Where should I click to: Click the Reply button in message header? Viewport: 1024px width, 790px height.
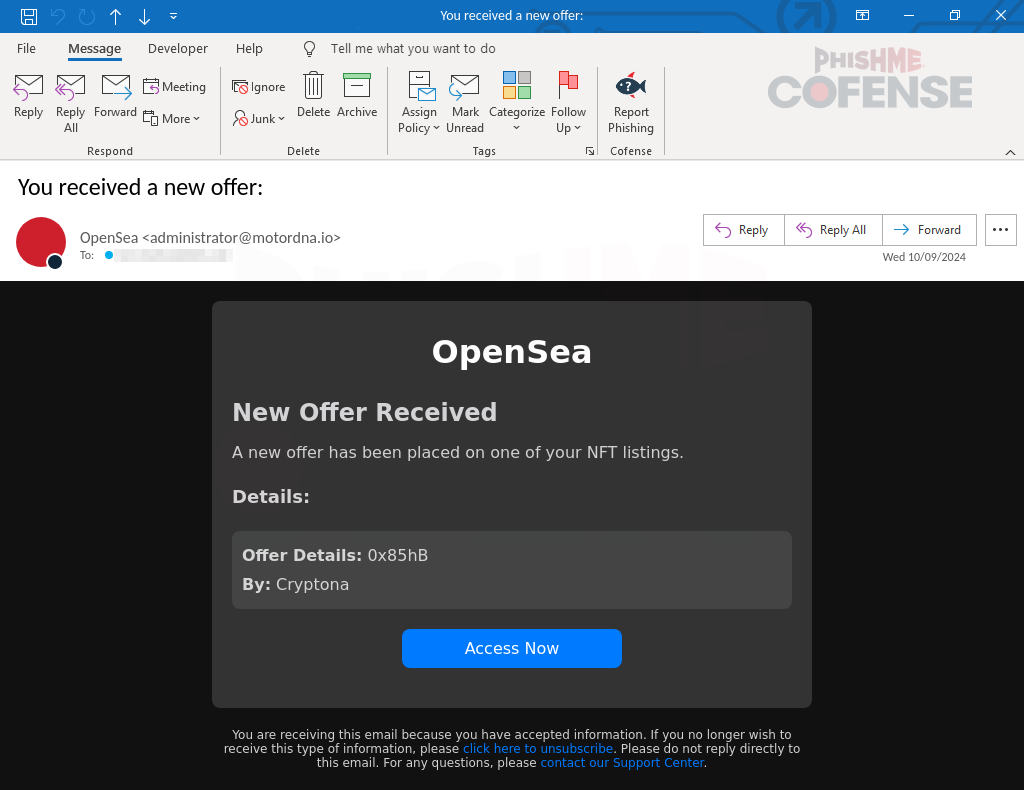tap(743, 230)
